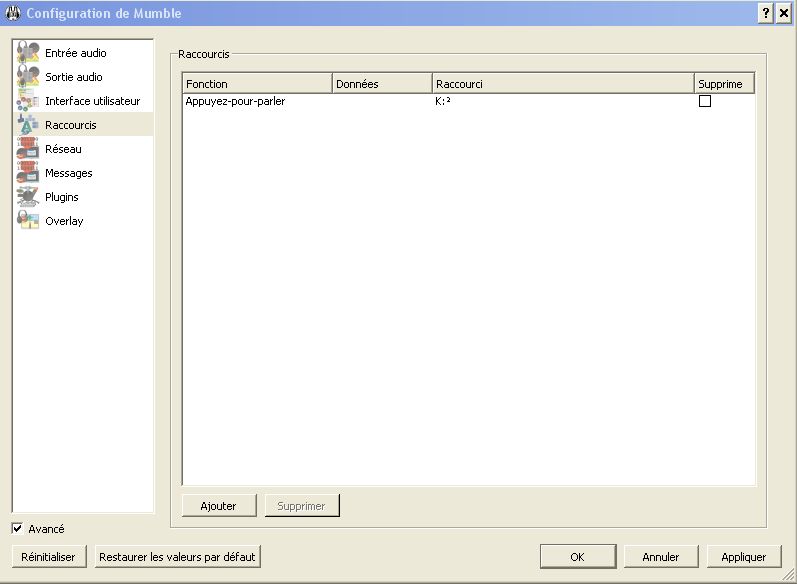This screenshot has height=584, width=797.
Task: Open the Sortie audio settings page
Action: pyautogui.click(x=83, y=76)
